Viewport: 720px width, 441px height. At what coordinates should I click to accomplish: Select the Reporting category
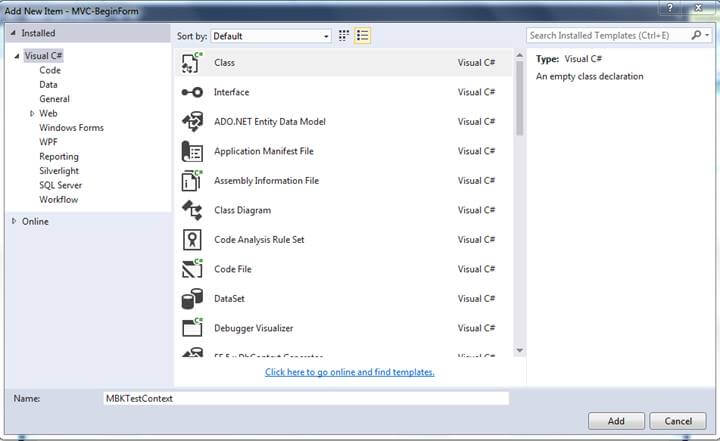(59, 157)
